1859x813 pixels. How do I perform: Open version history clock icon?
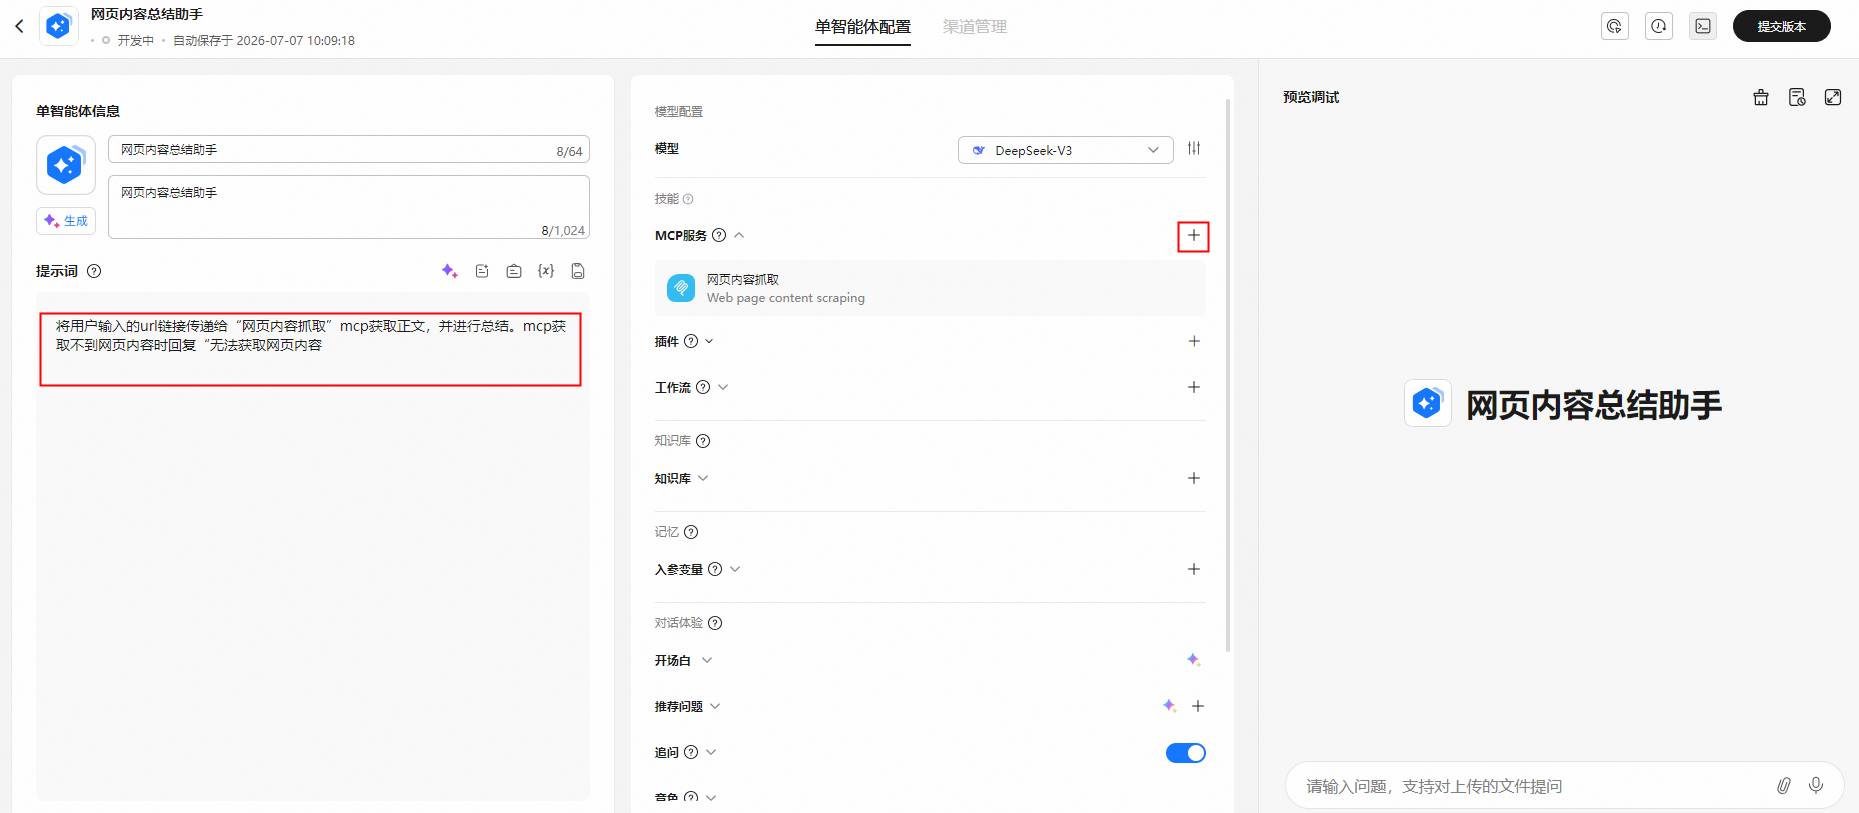click(1659, 26)
